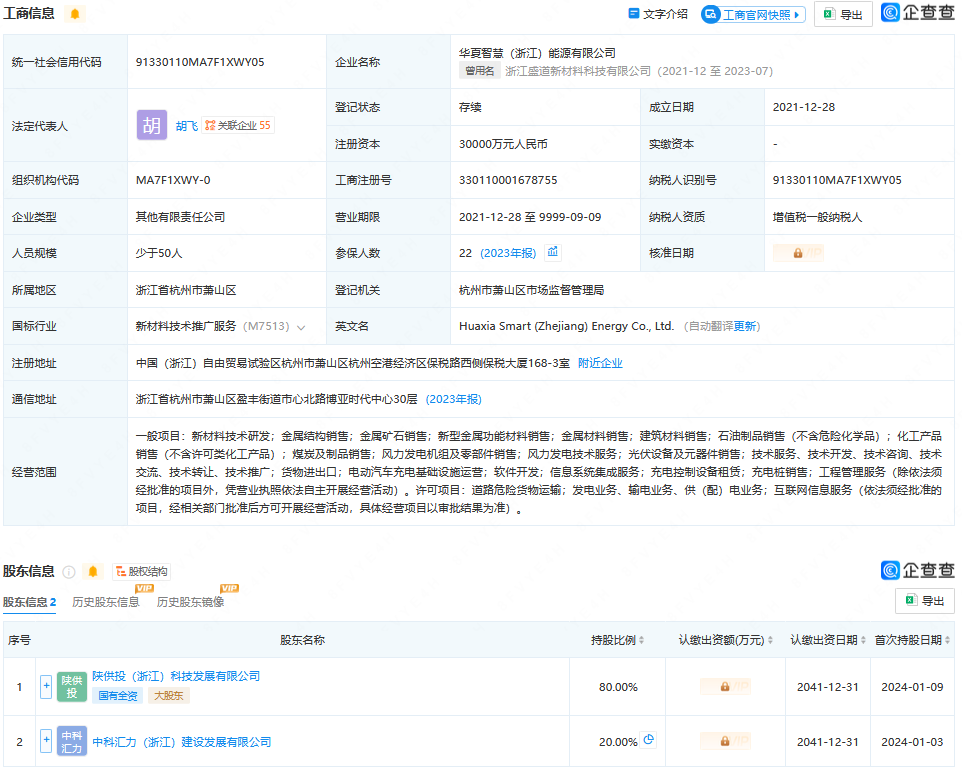This screenshot has height=773, width=962.
Task: Click the business term 2021-12-28 至 9999-09-09
Action: click(x=530, y=217)
